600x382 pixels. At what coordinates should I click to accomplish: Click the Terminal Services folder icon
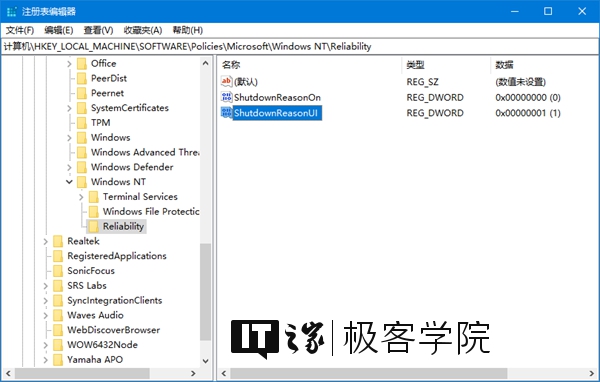click(x=93, y=197)
